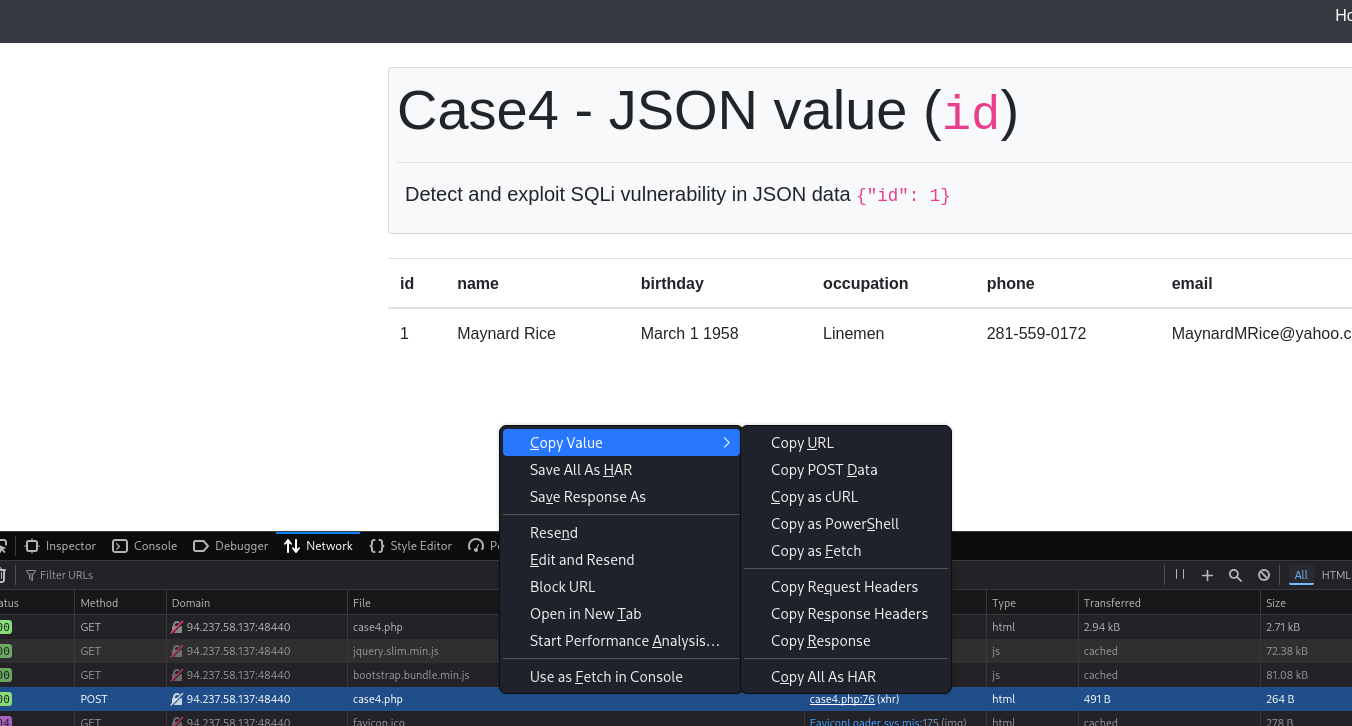Expand the Copy Value submenu

(620, 443)
